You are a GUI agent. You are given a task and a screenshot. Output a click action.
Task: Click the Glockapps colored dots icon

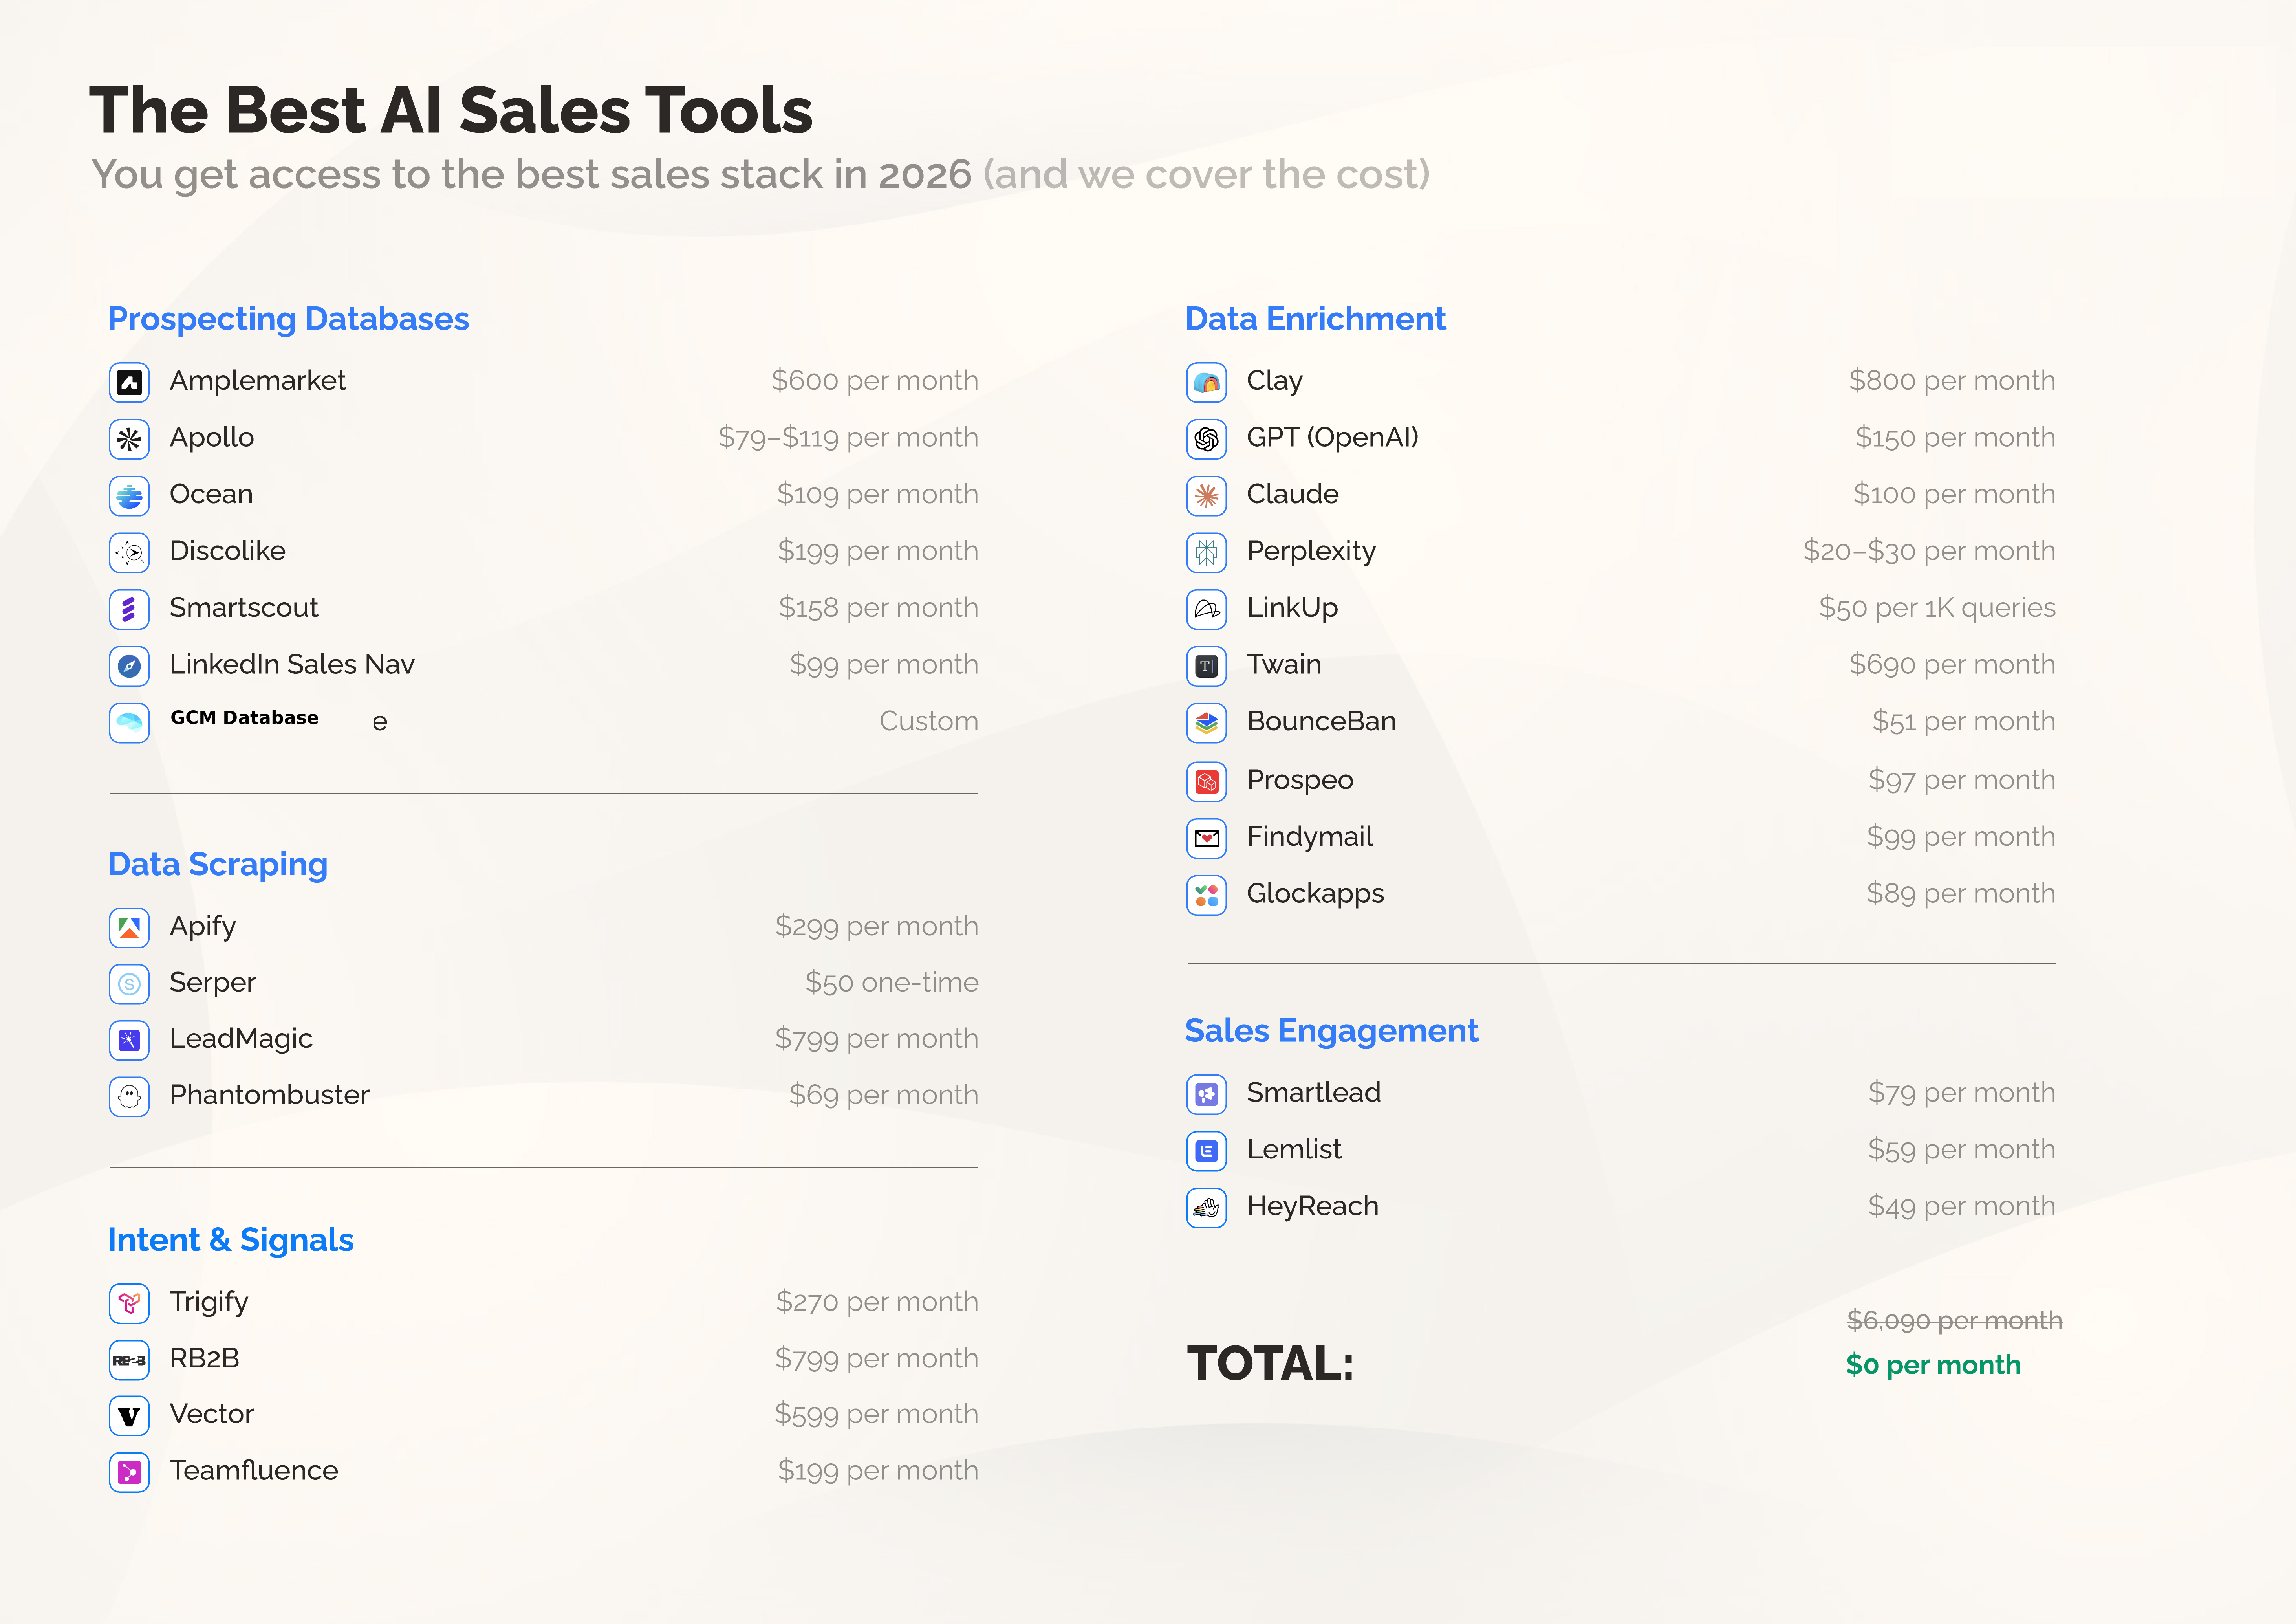[1207, 895]
